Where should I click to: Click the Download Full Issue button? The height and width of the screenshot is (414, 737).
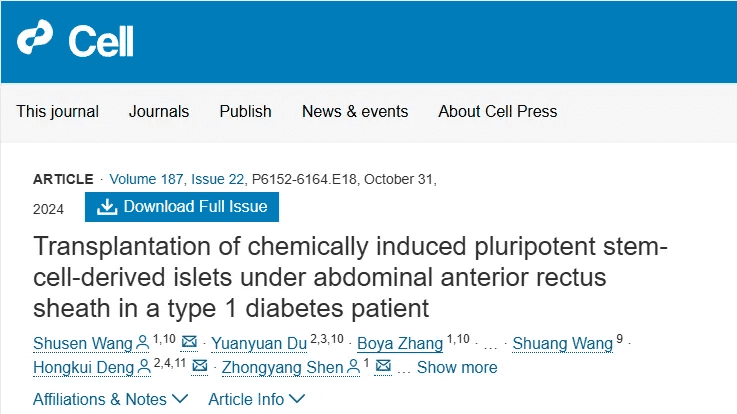(182, 207)
